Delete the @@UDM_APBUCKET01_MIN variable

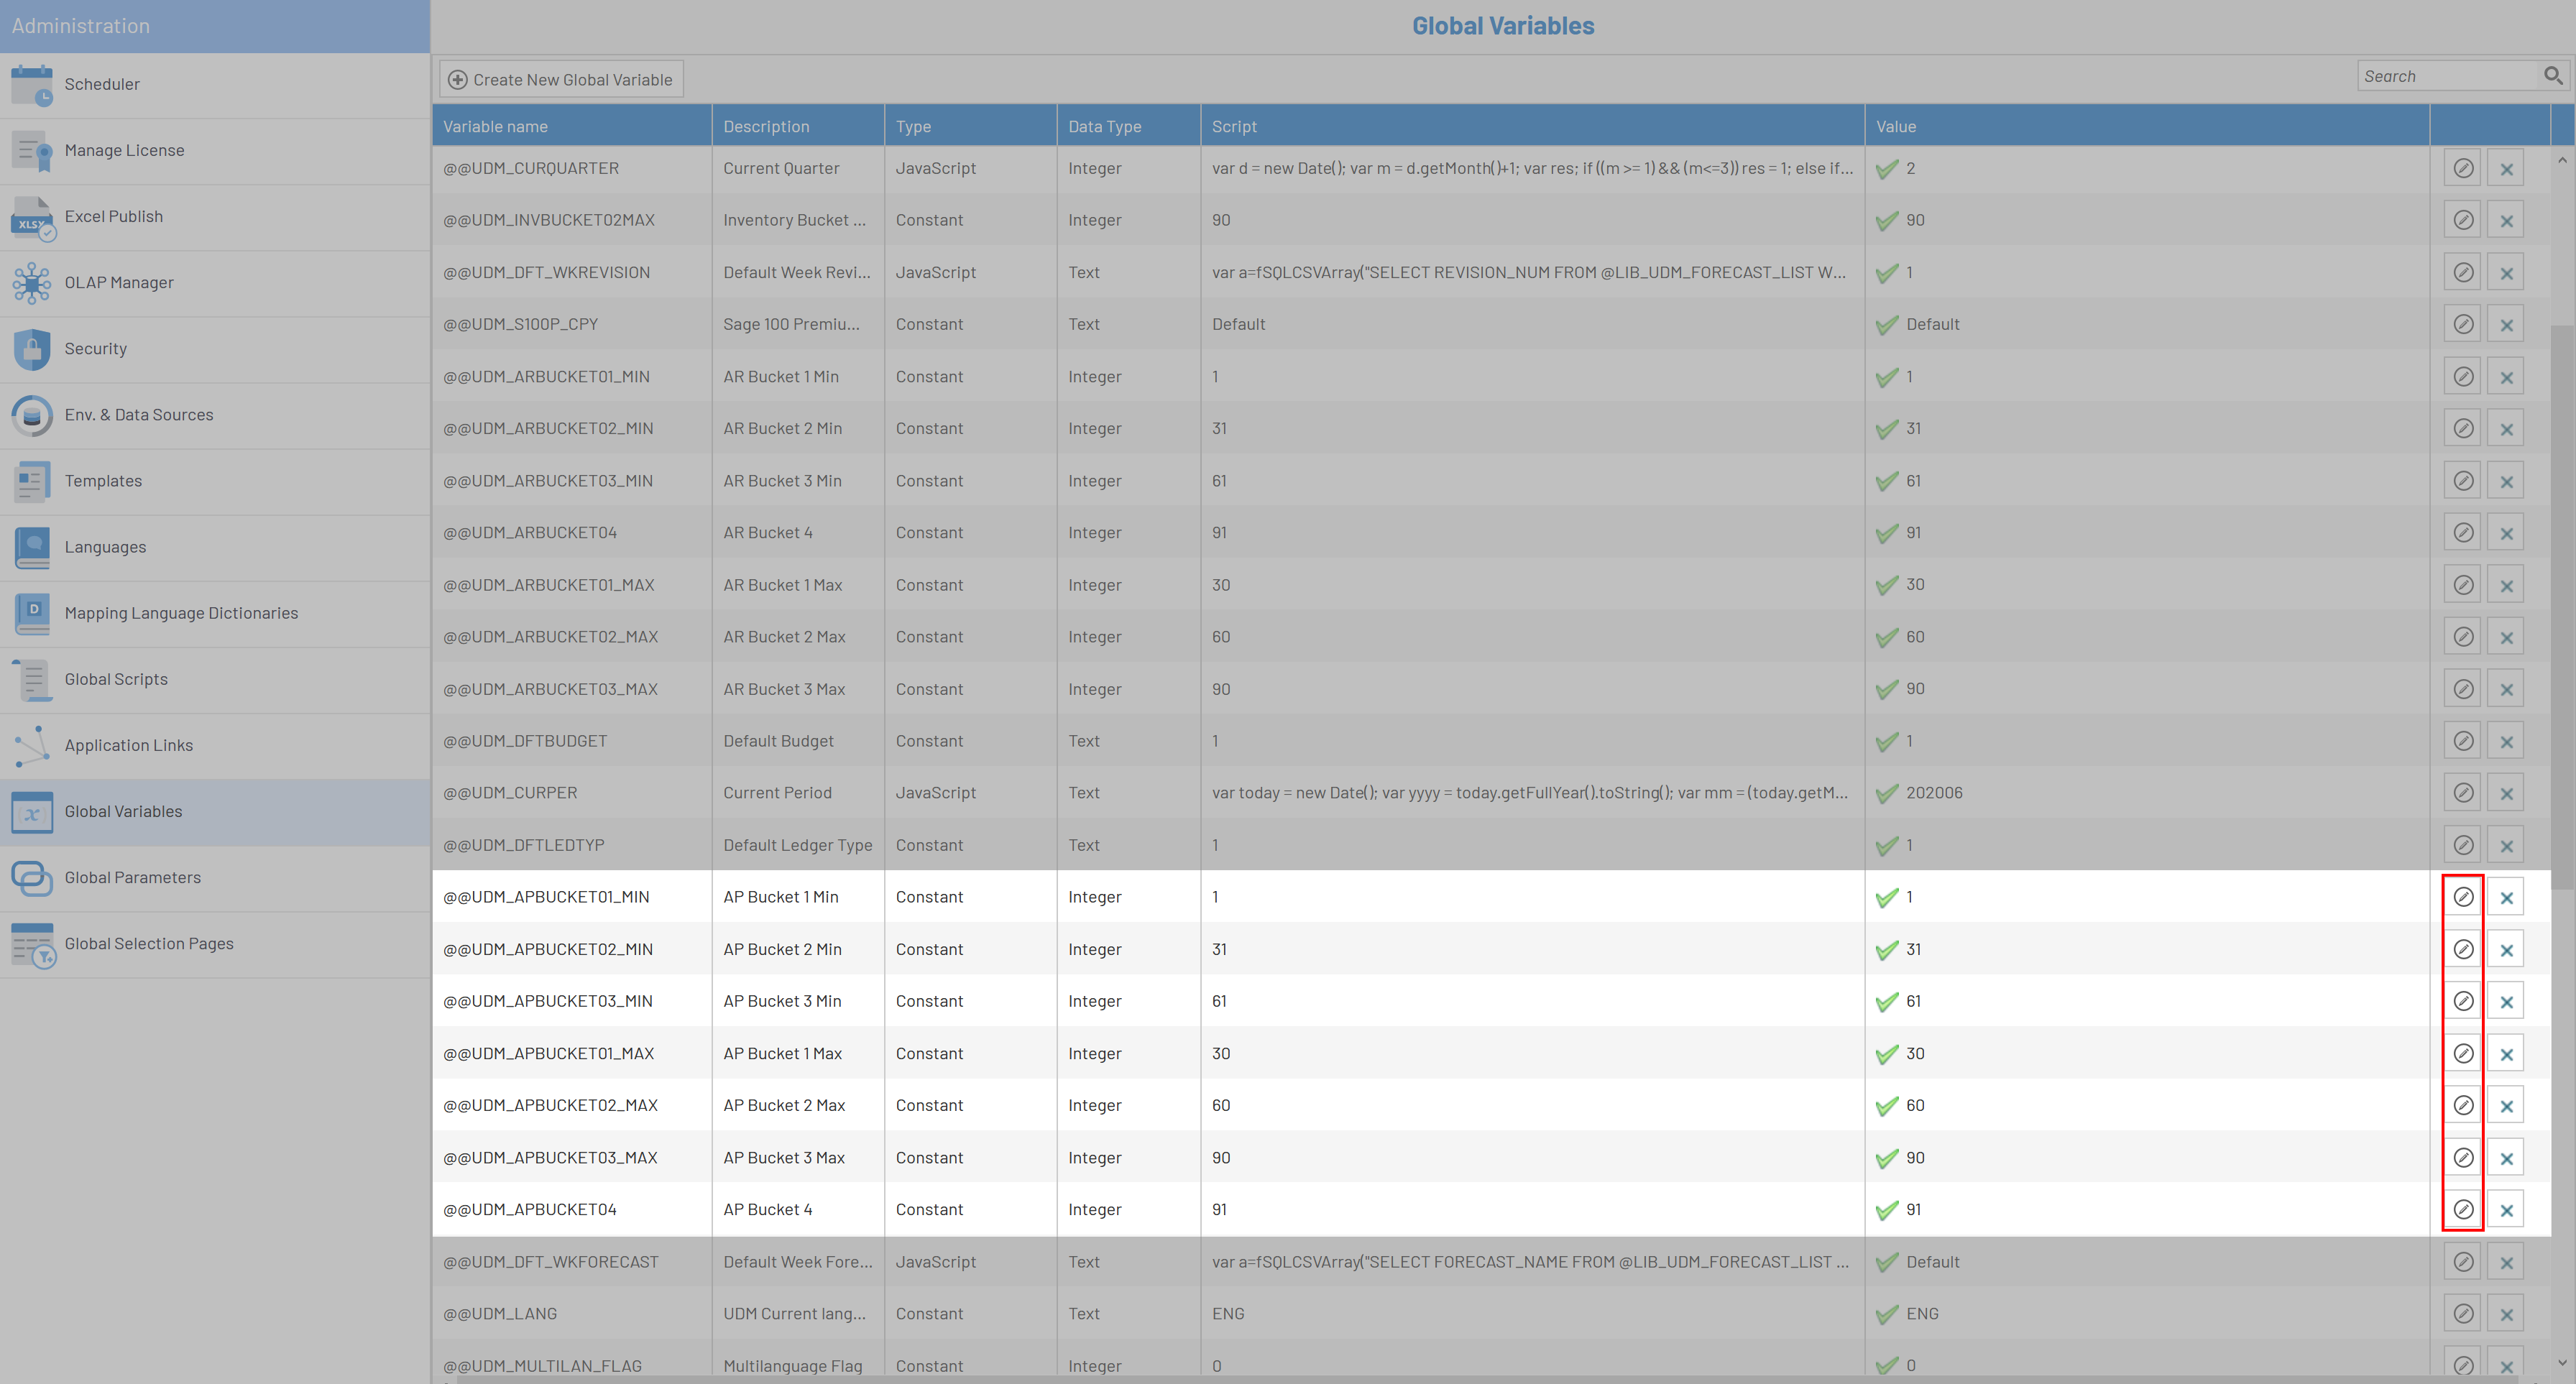2506,897
